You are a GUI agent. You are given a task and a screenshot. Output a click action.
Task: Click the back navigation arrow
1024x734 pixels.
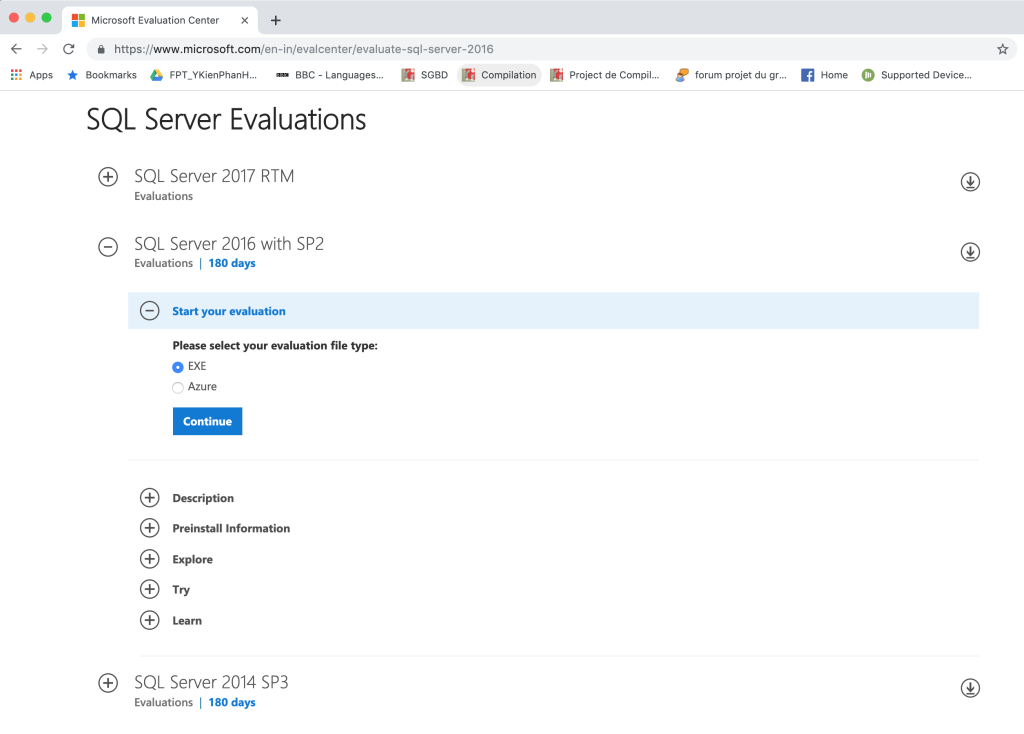[x=16, y=47]
